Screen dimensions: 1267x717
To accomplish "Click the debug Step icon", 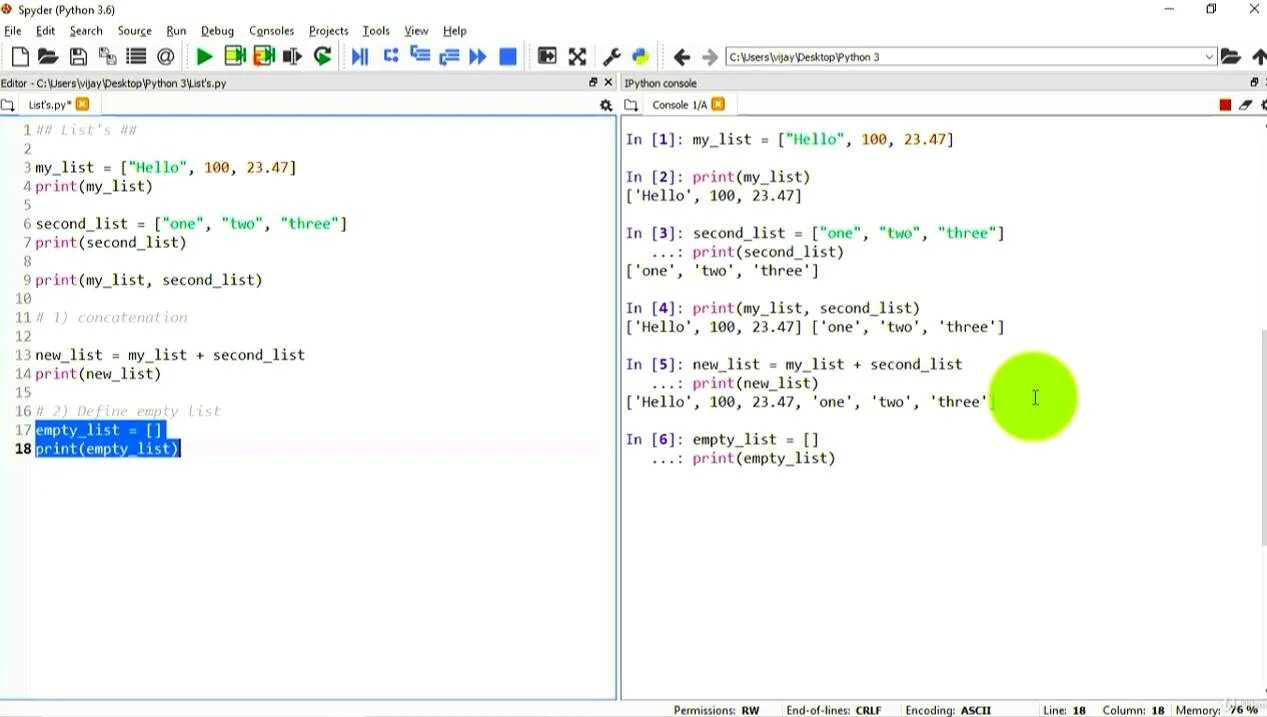I will tap(391, 57).
